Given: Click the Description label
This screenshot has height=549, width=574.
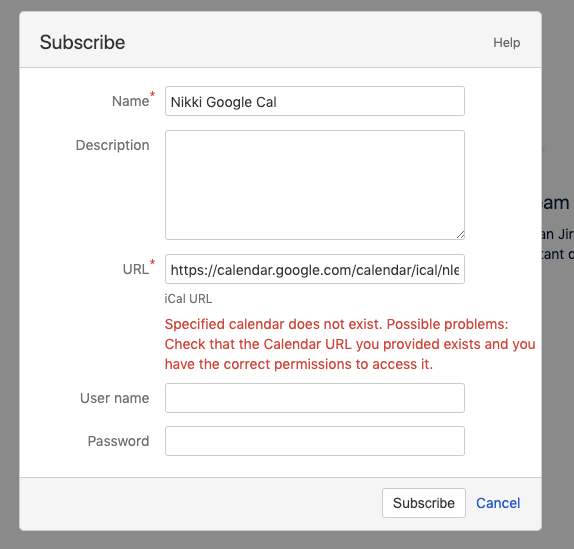Looking at the screenshot, I should pos(112,145).
